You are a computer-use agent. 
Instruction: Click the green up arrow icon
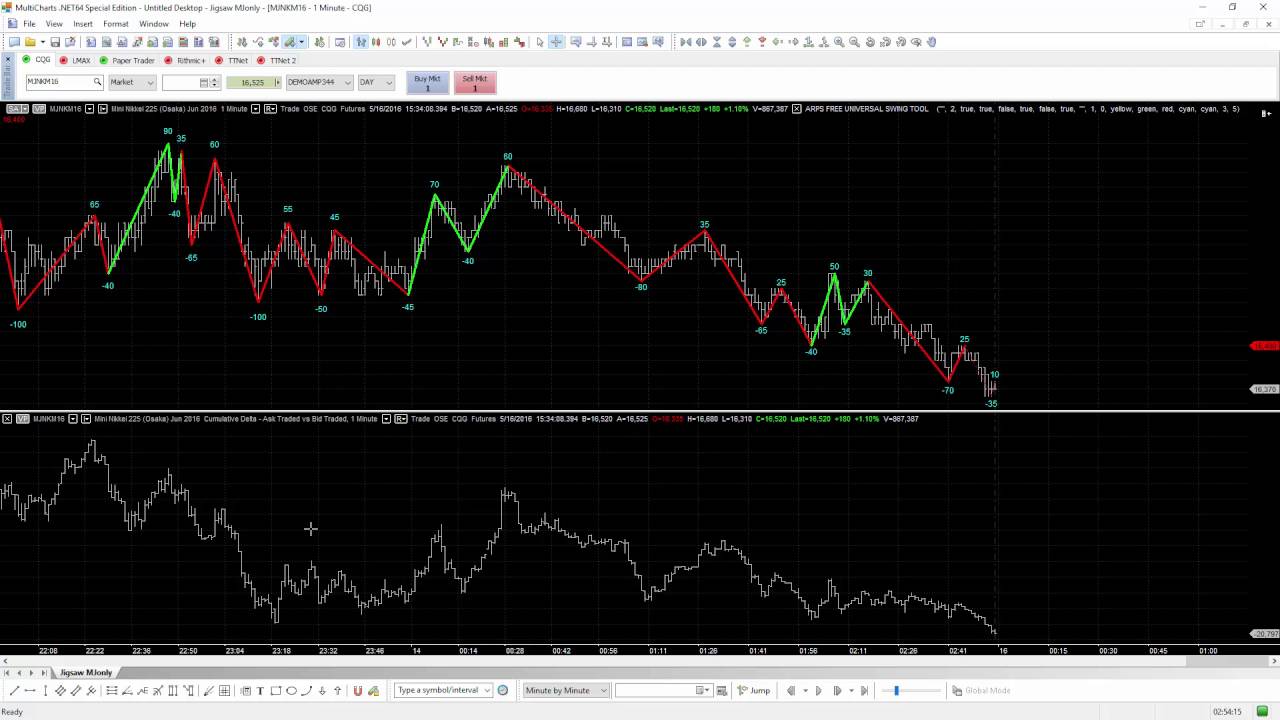coord(746,42)
